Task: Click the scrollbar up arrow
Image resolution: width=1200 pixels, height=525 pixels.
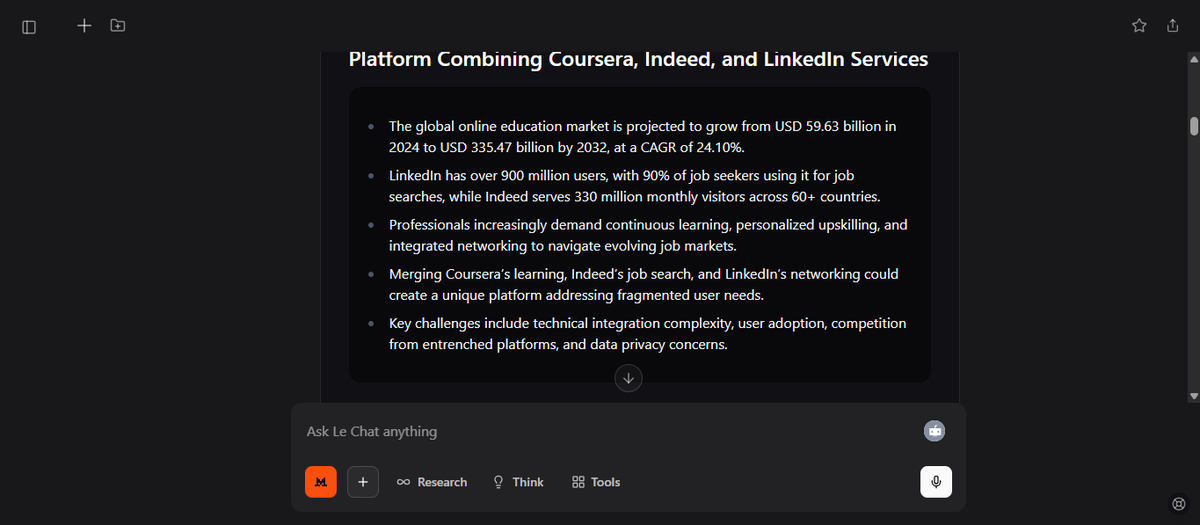Action: (1194, 58)
